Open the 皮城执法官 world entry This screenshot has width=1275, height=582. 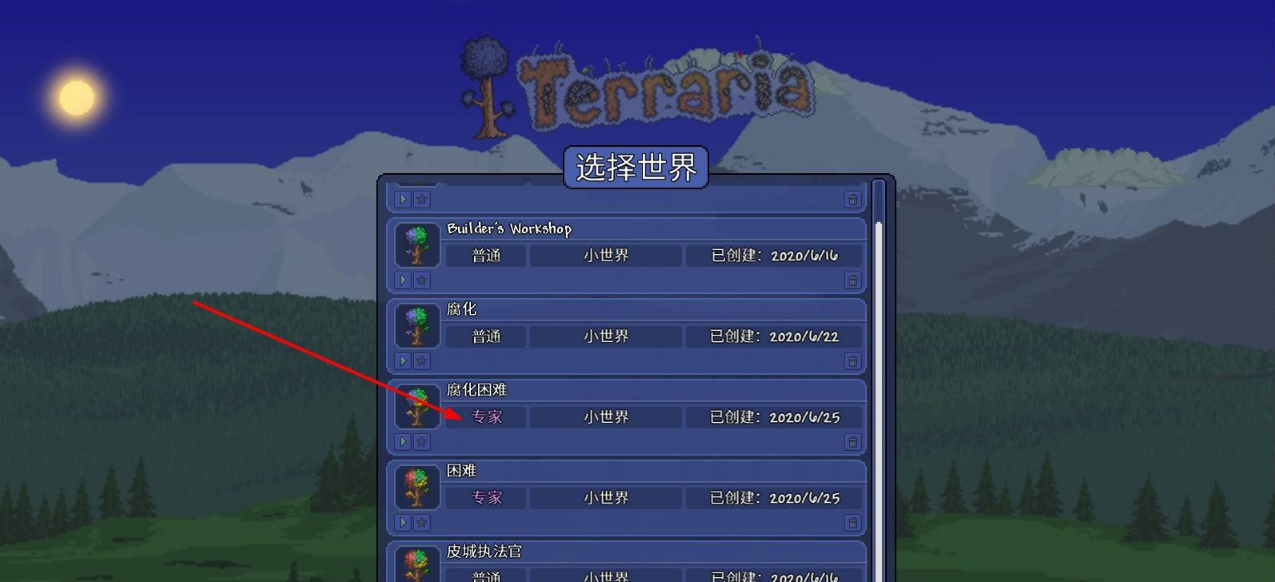627,562
